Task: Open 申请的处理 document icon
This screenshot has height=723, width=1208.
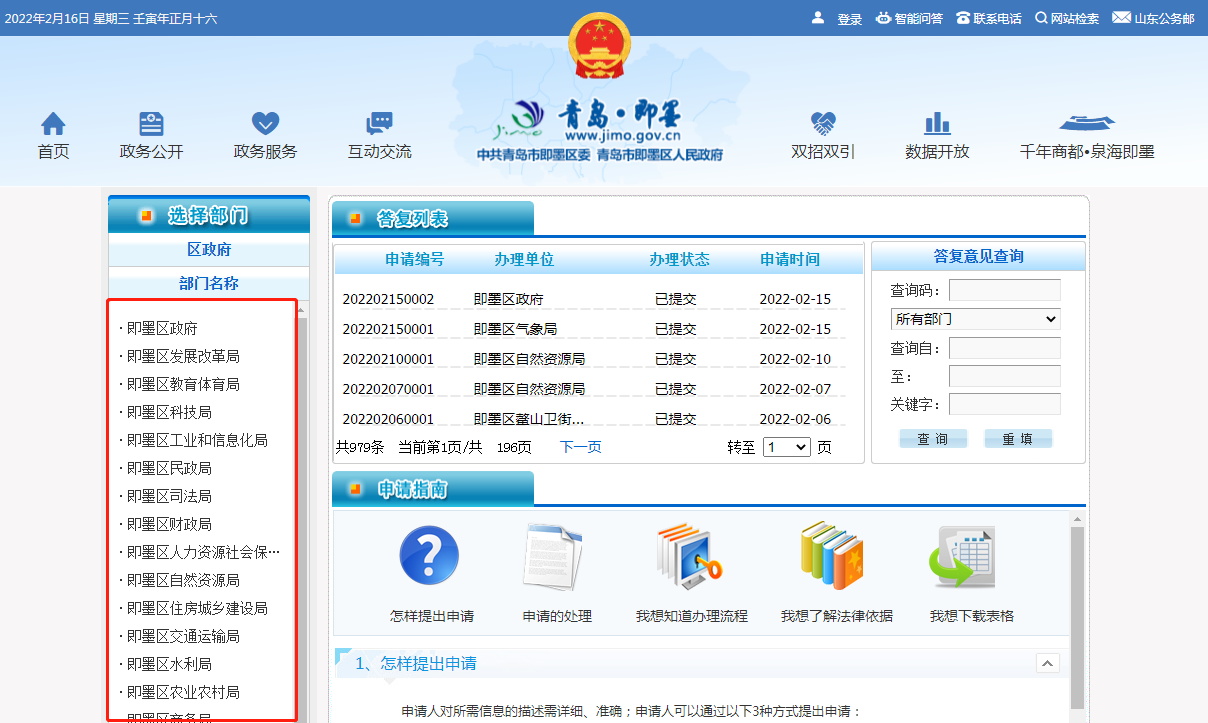Action: coord(553,556)
